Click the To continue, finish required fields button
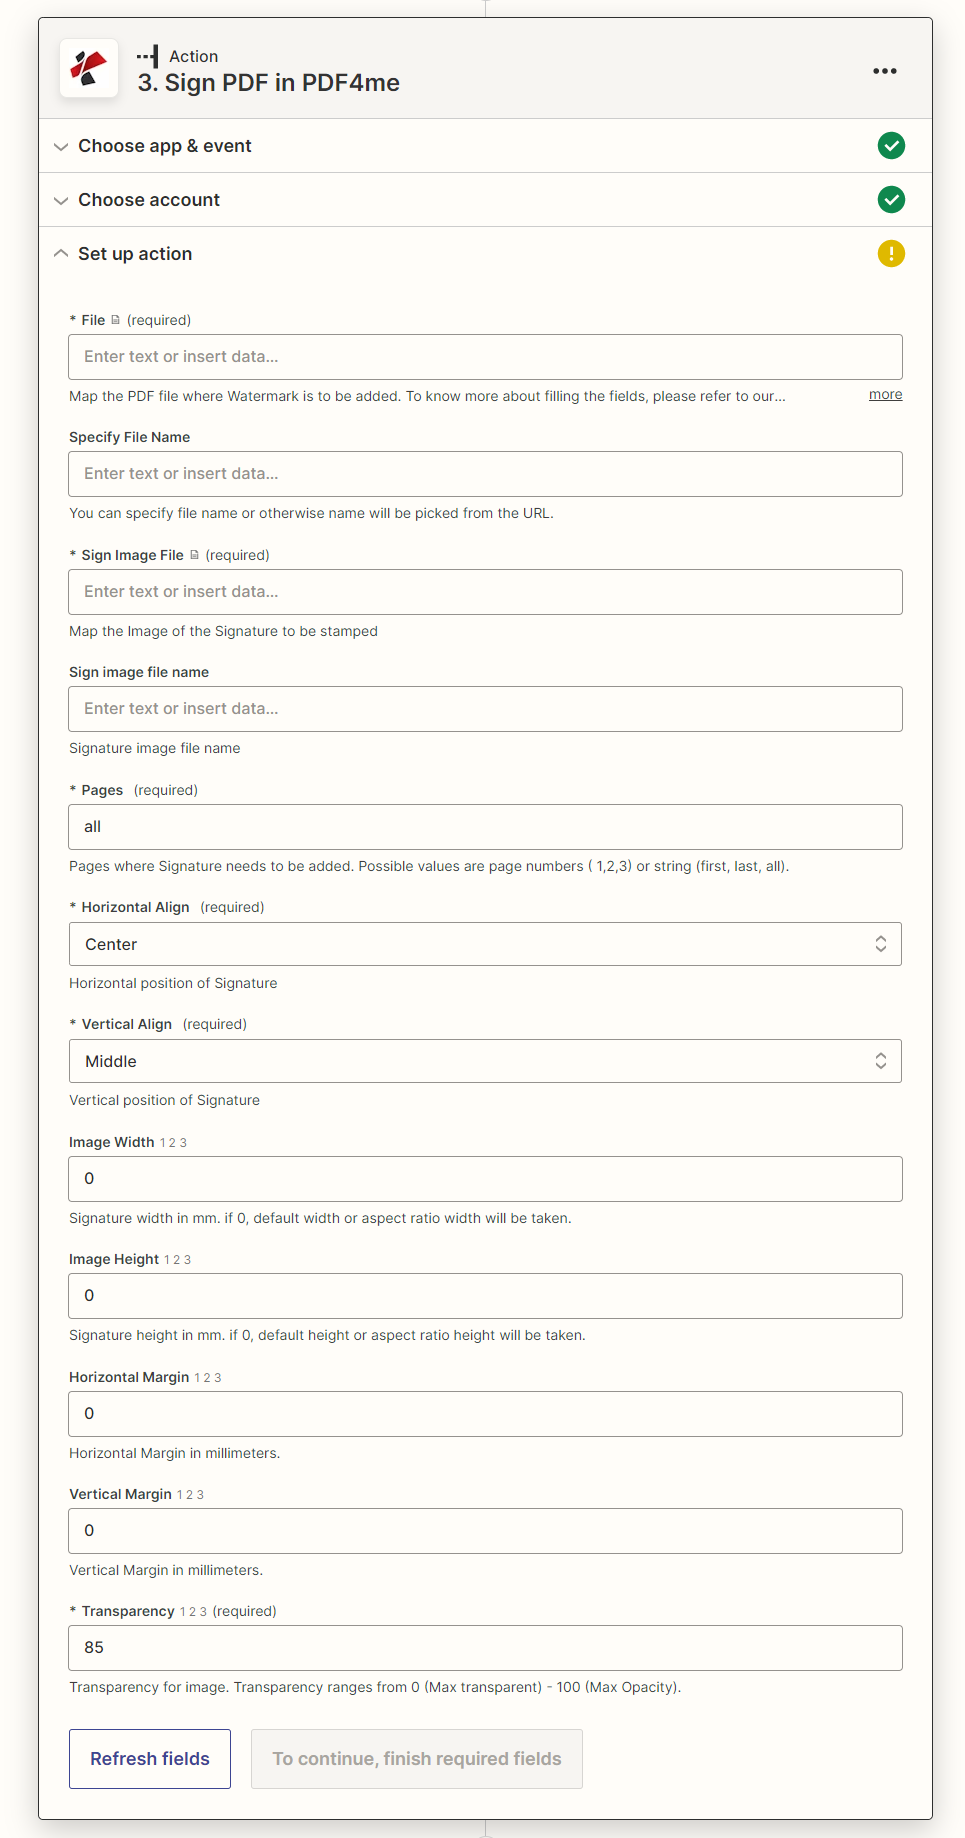Image resolution: width=965 pixels, height=1838 pixels. coord(416,1758)
